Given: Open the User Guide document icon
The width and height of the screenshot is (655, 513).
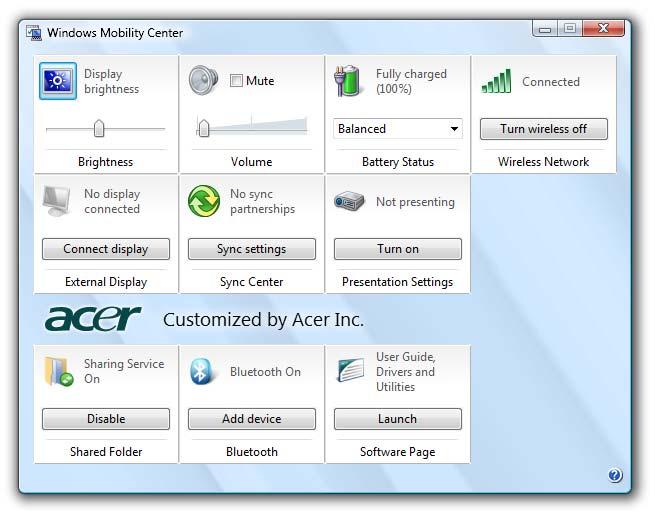Looking at the screenshot, I should click(350, 370).
